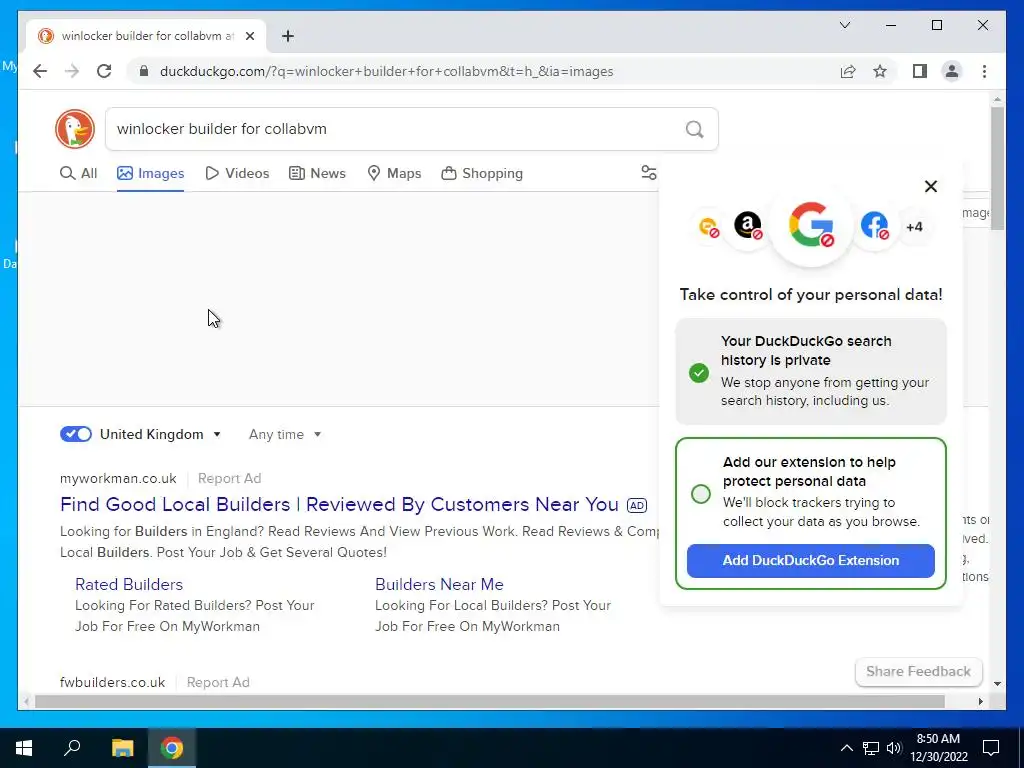
Task: Open volume control tray icon
Action: (x=894, y=748)
